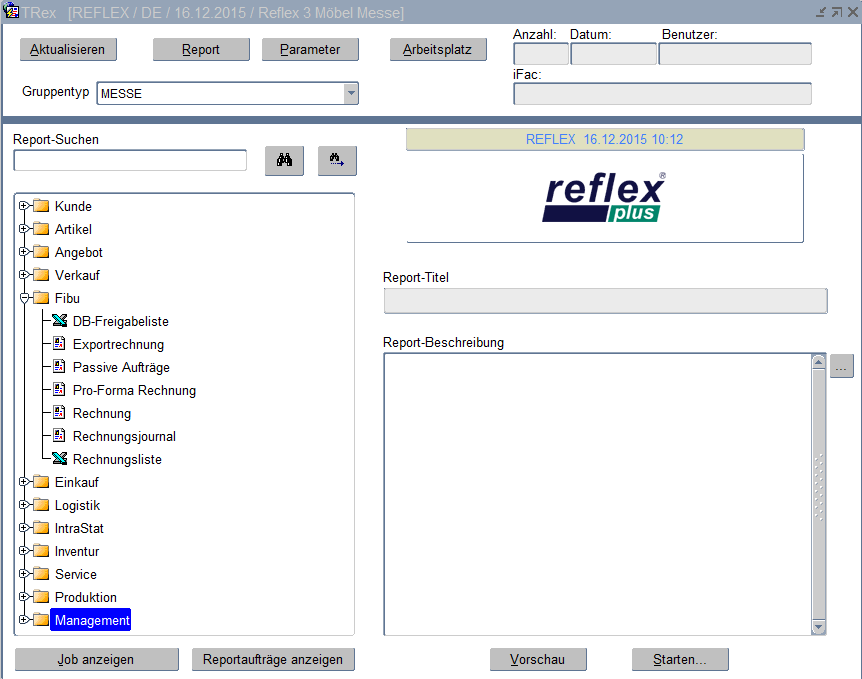Expand the Einkauf tree node
862x679 pixels.
[x=23, y=482]
